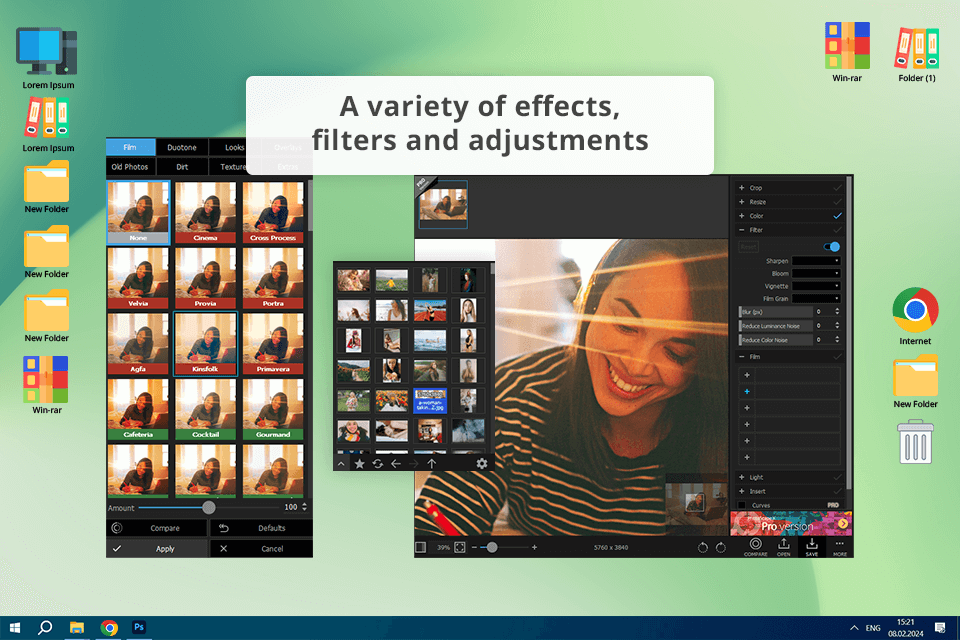960x640 pixels.
Task: Click the Open icon in the editor's bottom bar
Action: 784,546
